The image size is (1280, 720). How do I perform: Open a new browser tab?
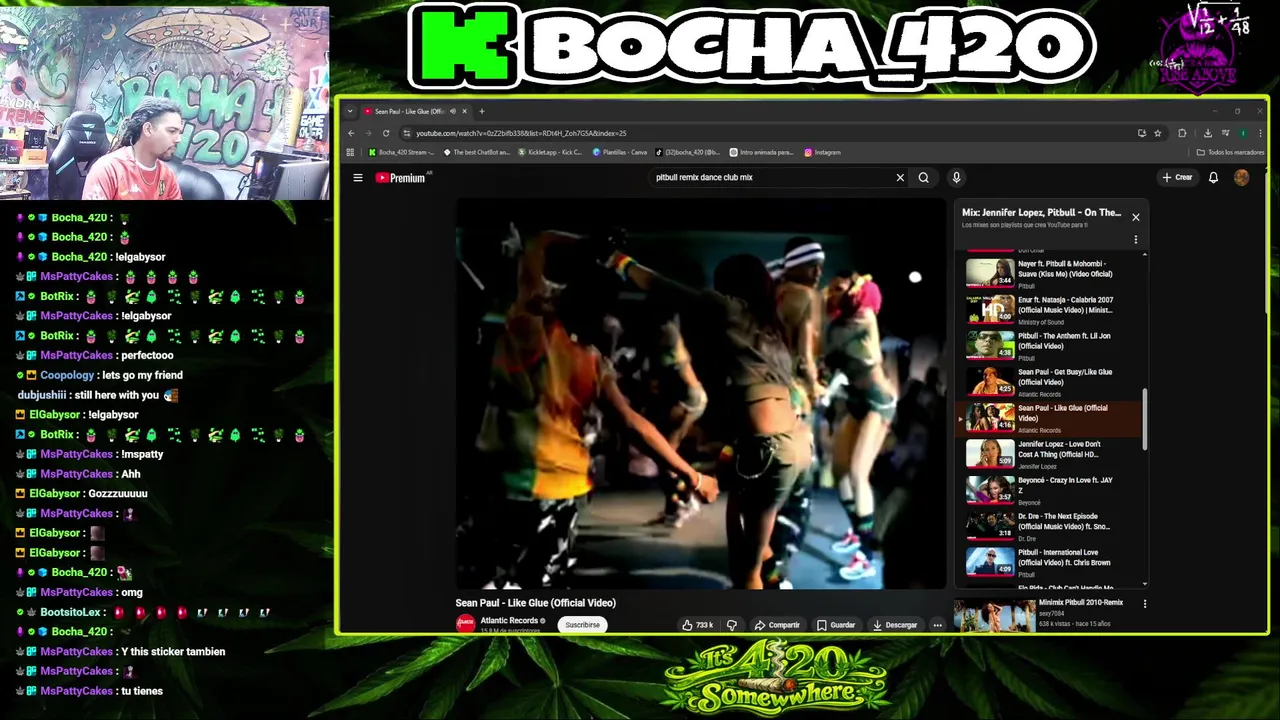[482, 111]
